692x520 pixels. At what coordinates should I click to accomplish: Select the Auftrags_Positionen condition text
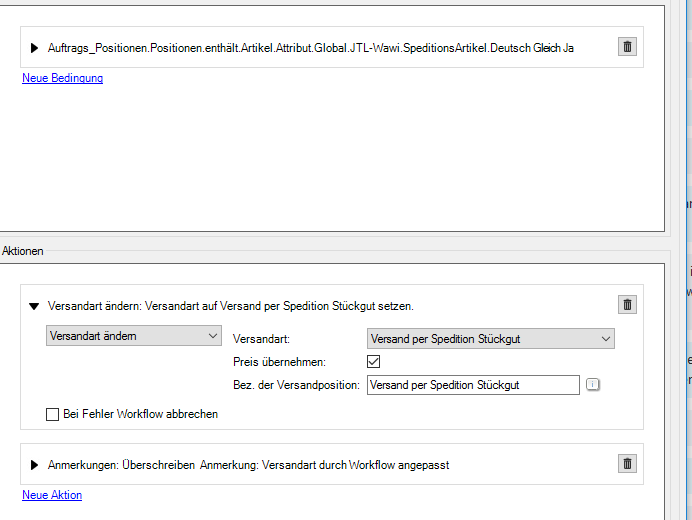tap(310, 48)
